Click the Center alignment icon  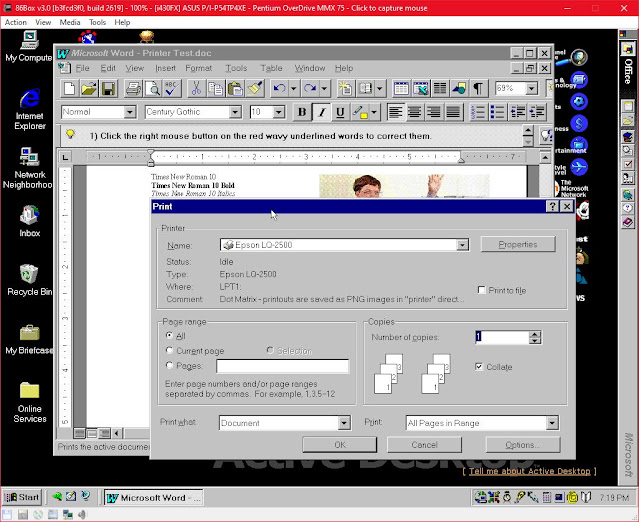pyautogui.click(x=414, y=112)
